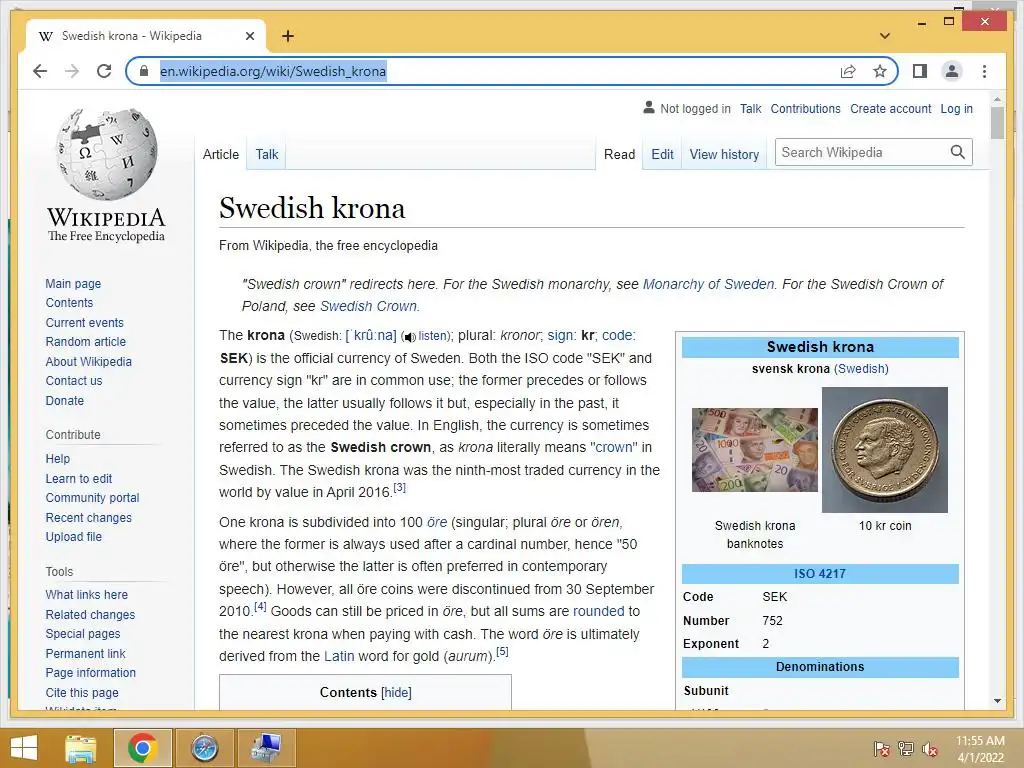This screenshot has height=768, width=1024.
Task: Click the Wikipedia globe logo
Action: click(106, 155)
